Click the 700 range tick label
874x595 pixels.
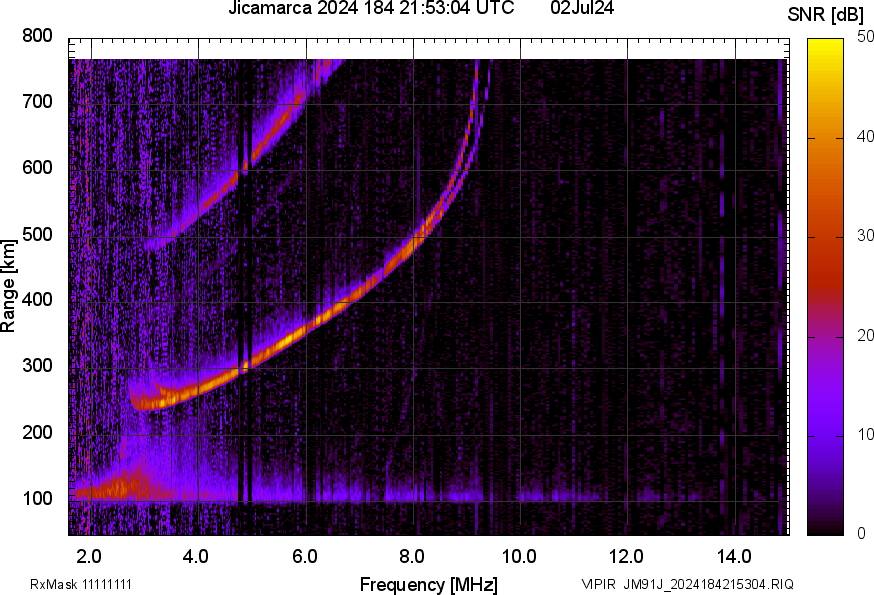click(x=37, y=101)
